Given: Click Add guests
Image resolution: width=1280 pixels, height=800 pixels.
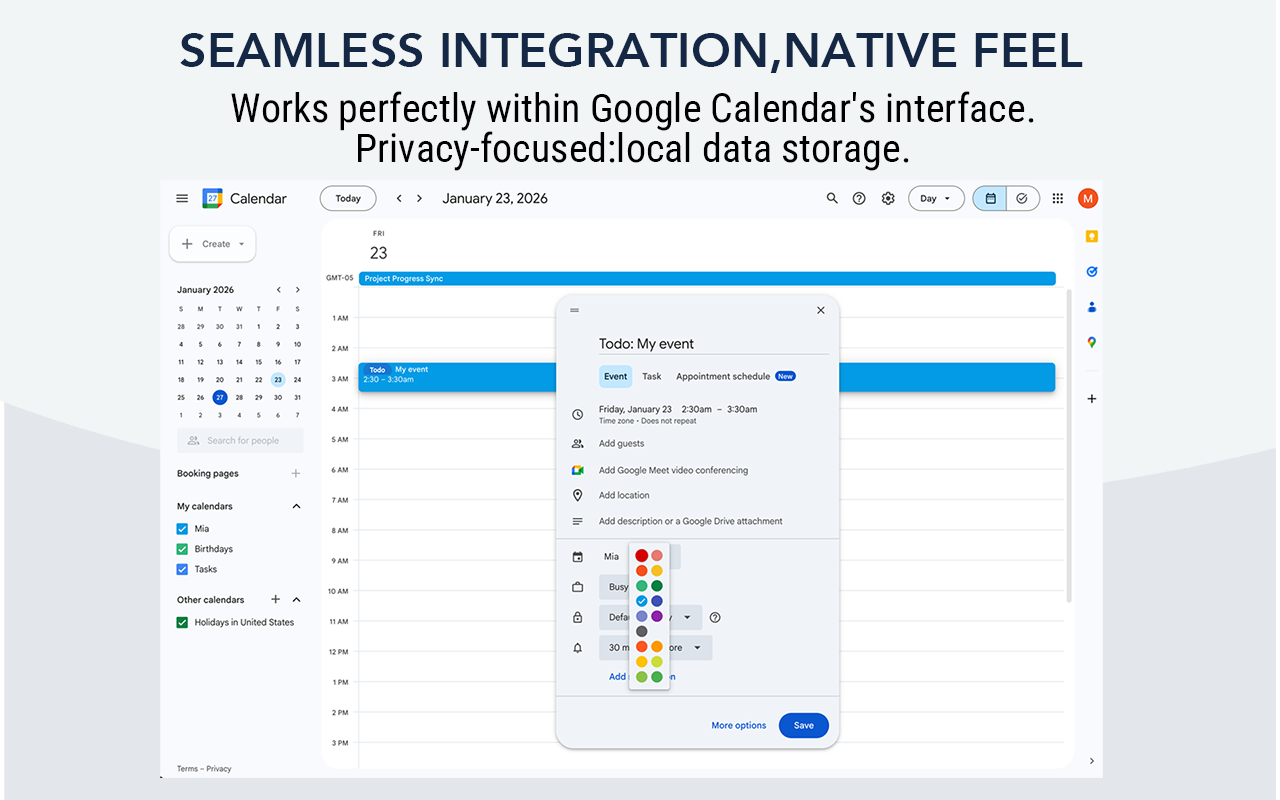Looking at the screenshot, I should pyautogui.click(x=622, y=444).
